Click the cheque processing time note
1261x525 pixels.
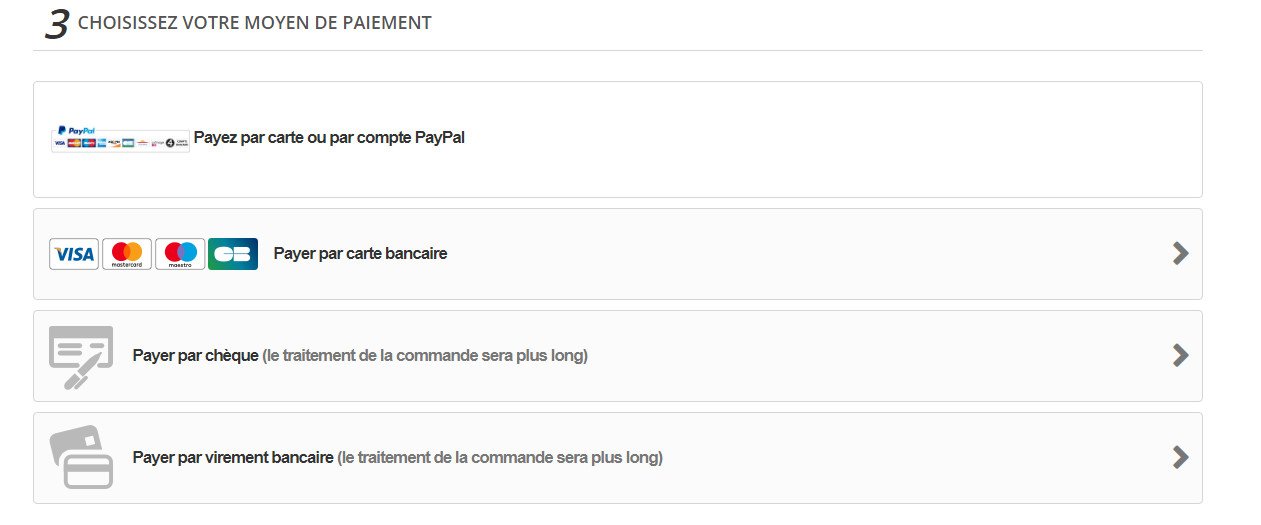[425, 356]
